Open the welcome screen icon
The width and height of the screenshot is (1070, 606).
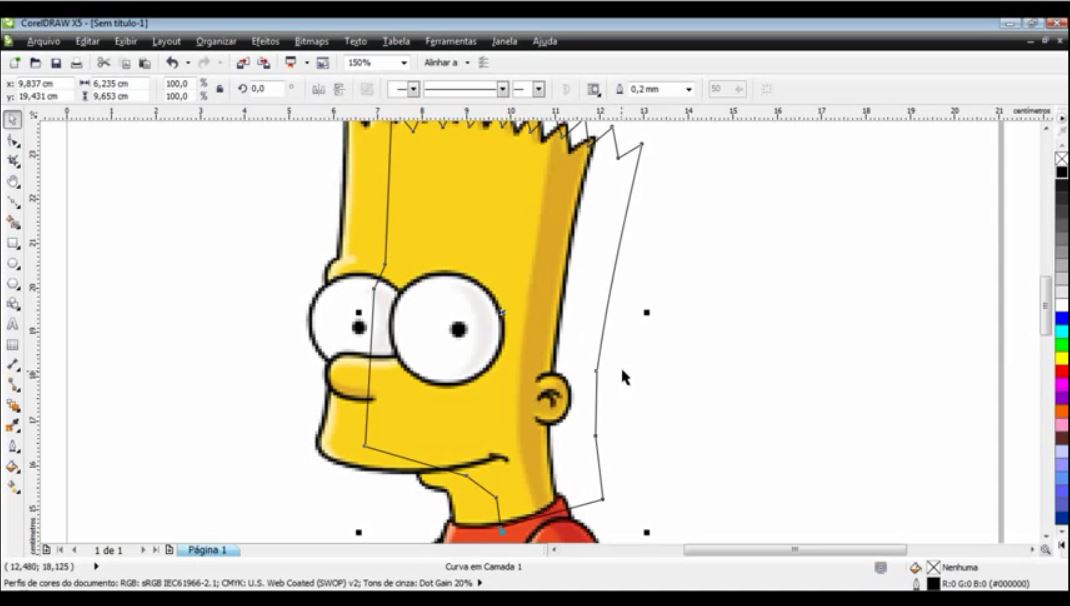click(x=323, y=63)
